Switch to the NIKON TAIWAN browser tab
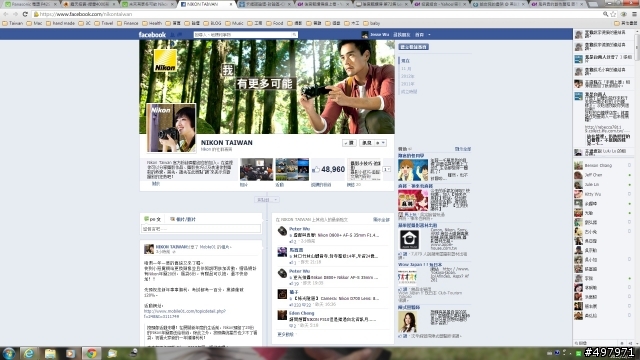 pos(206,4)
